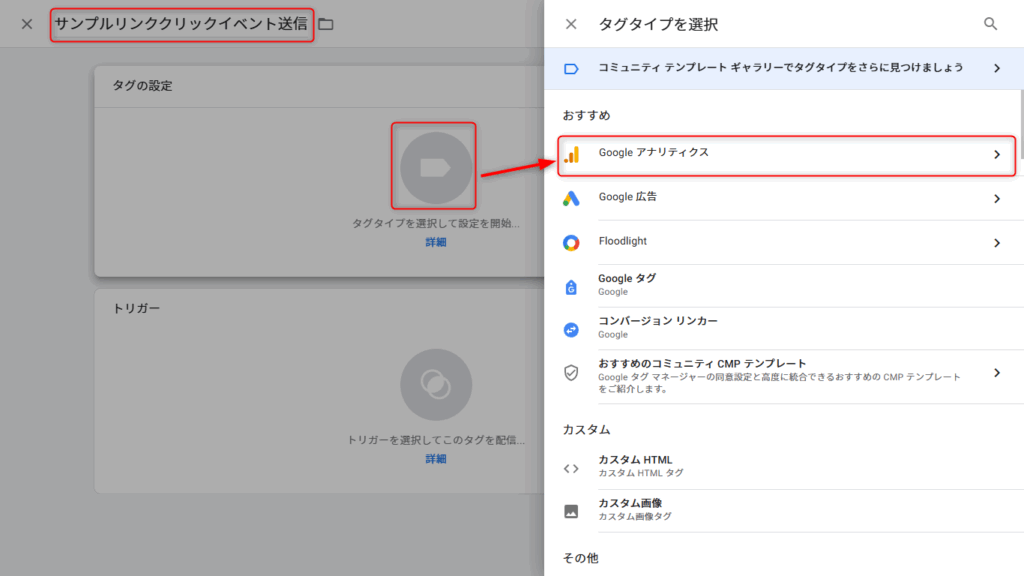Open the Community Template Gallery banner

point(784,68)
